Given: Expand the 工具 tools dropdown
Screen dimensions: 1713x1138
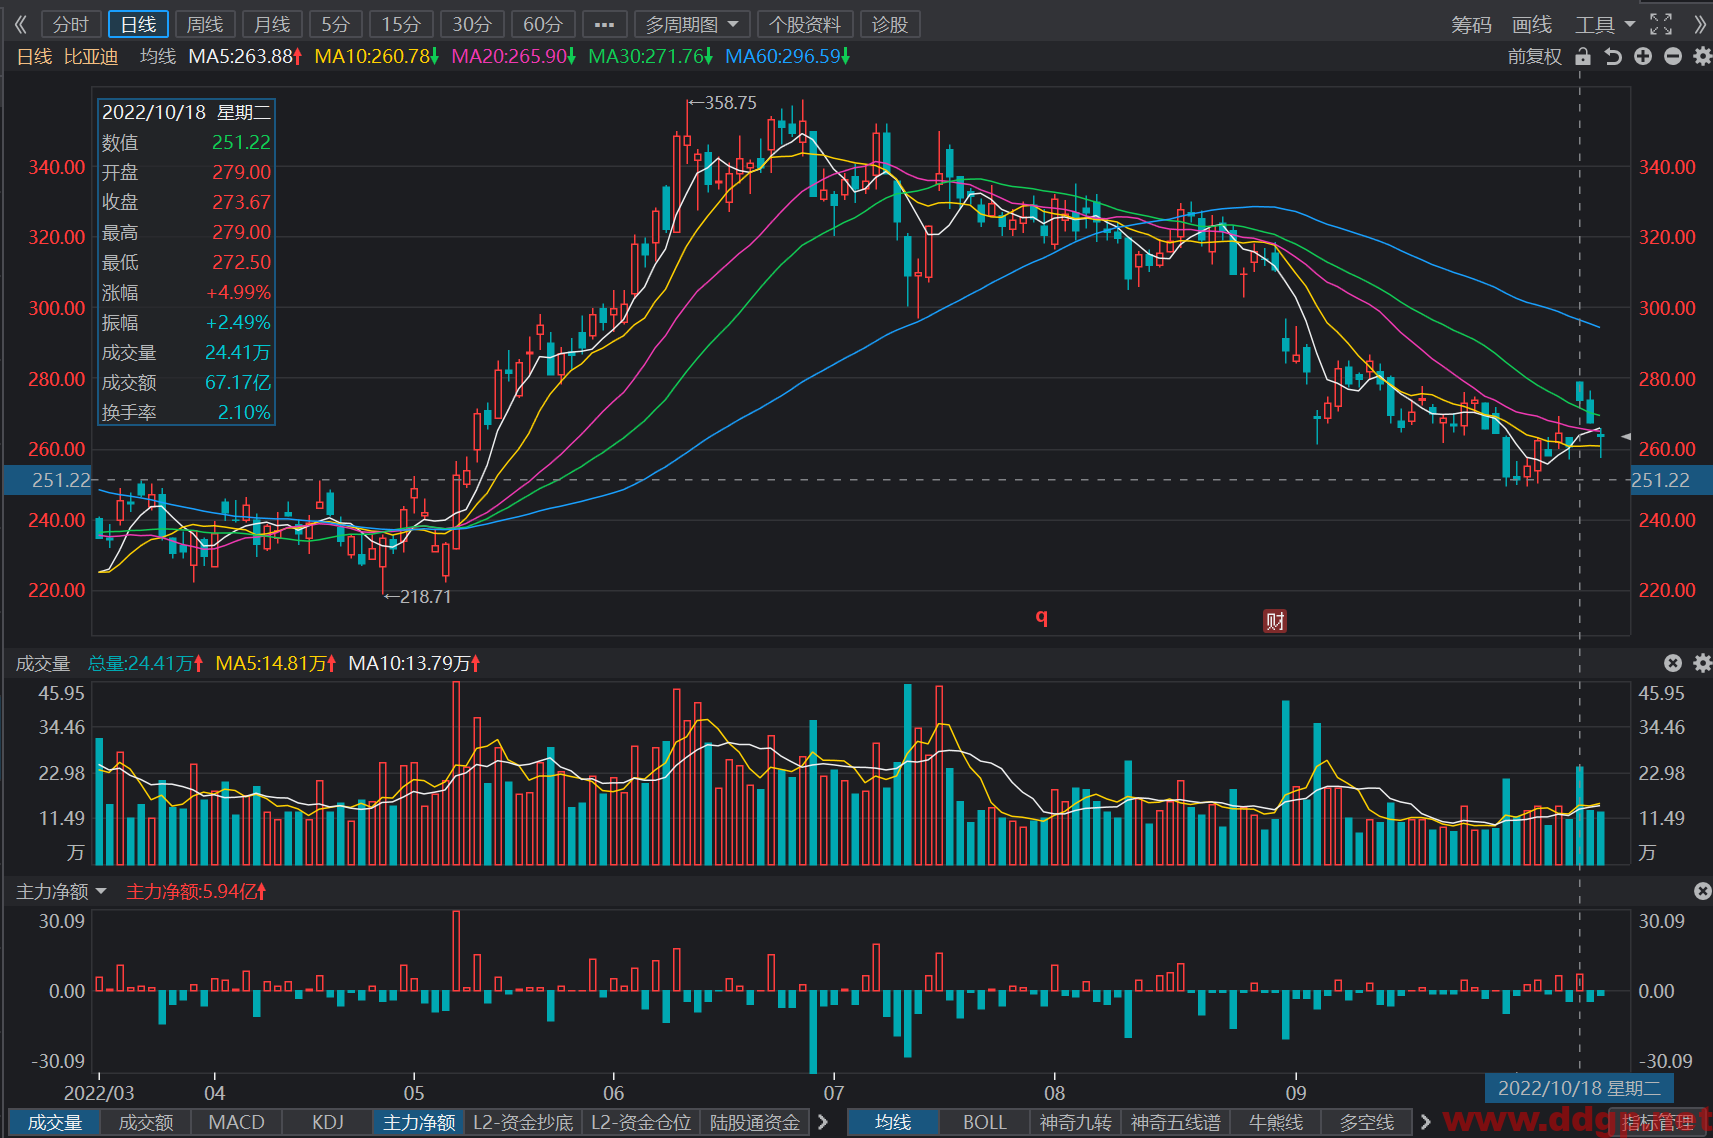Looking at the screenshot, I should (1605, 24).
